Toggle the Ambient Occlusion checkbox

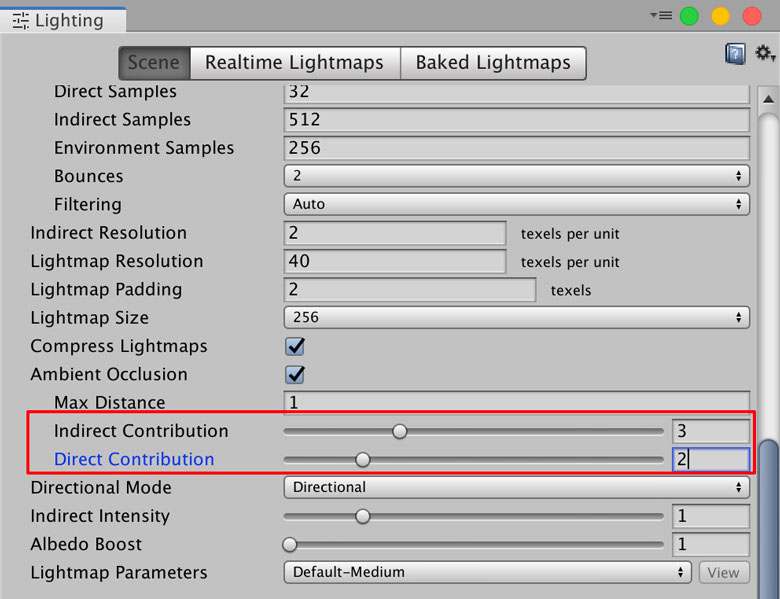pos(294,375)
